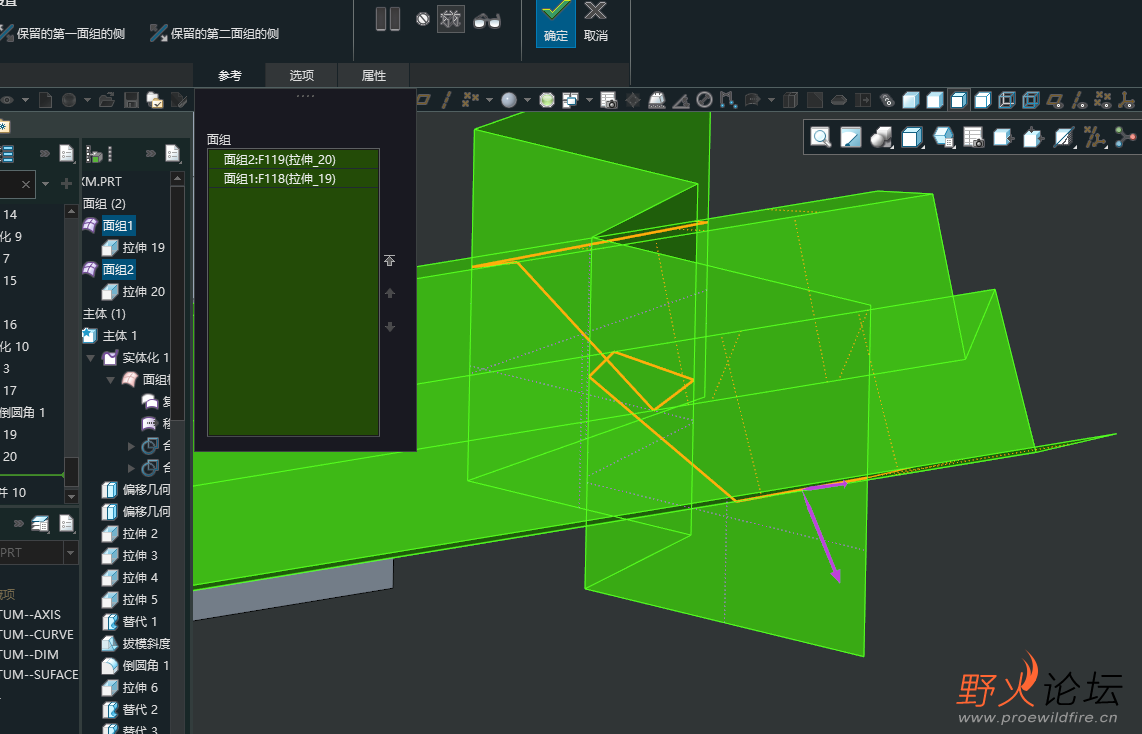Image resolution: width=1142 pixels, height=734 pixels.
Task: Toggle axis display icon in toolbar
Action: (x=446, y=100)
